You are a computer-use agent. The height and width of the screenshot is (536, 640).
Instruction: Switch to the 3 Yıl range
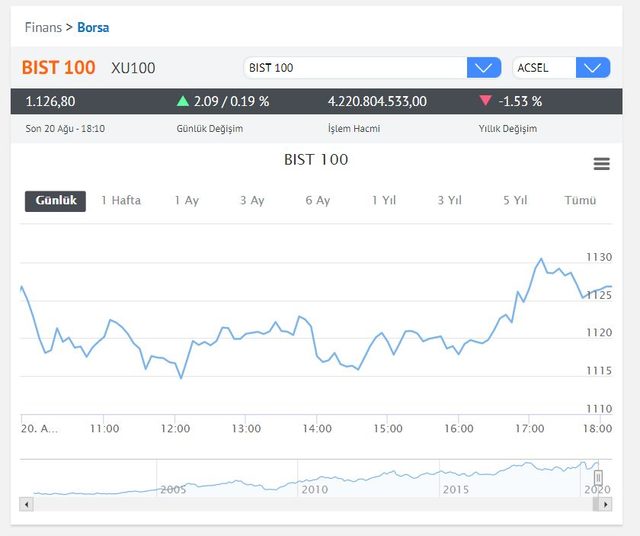[449, 200]
